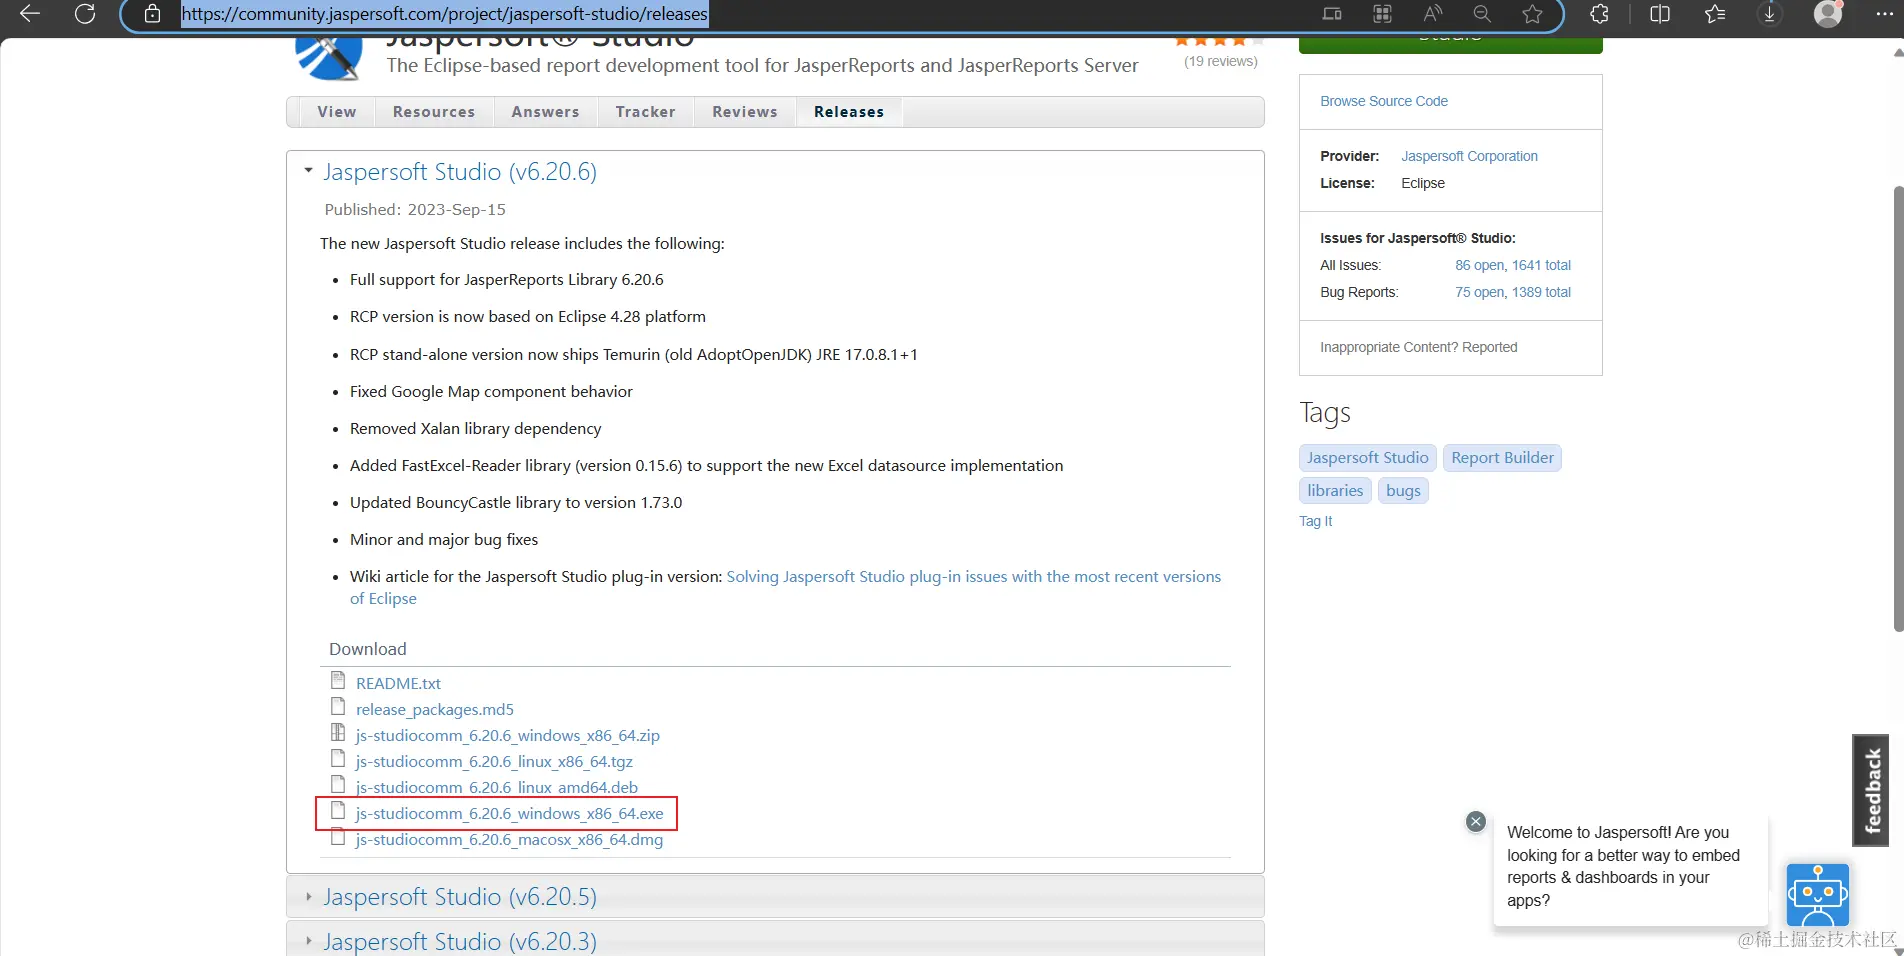Download the windows_x86_64.exe installer
The image size is (1904, 956).
click(x=510, y=813)
